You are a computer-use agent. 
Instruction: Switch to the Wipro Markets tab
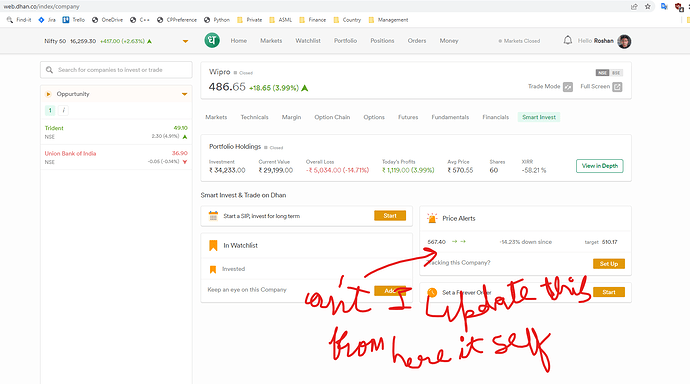coord(216,117)
